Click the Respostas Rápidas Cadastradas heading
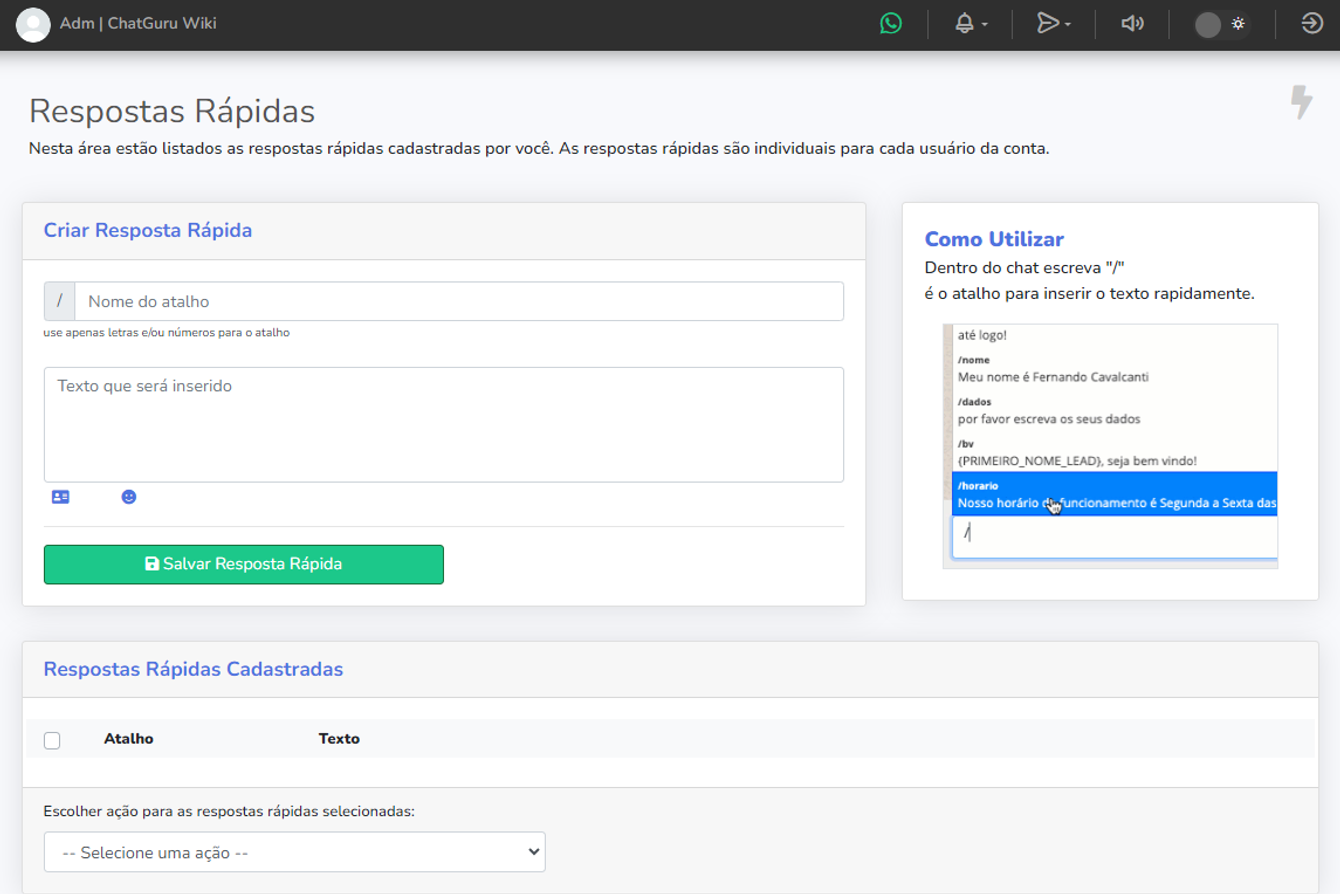1340x894 pixels. tap(193, 669)
